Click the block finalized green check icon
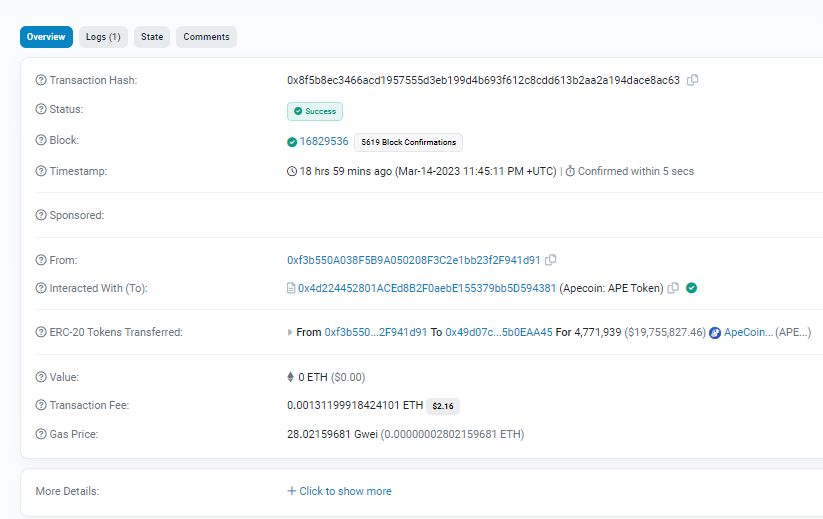This screenshot has width=823, height=519. (292, 142)
